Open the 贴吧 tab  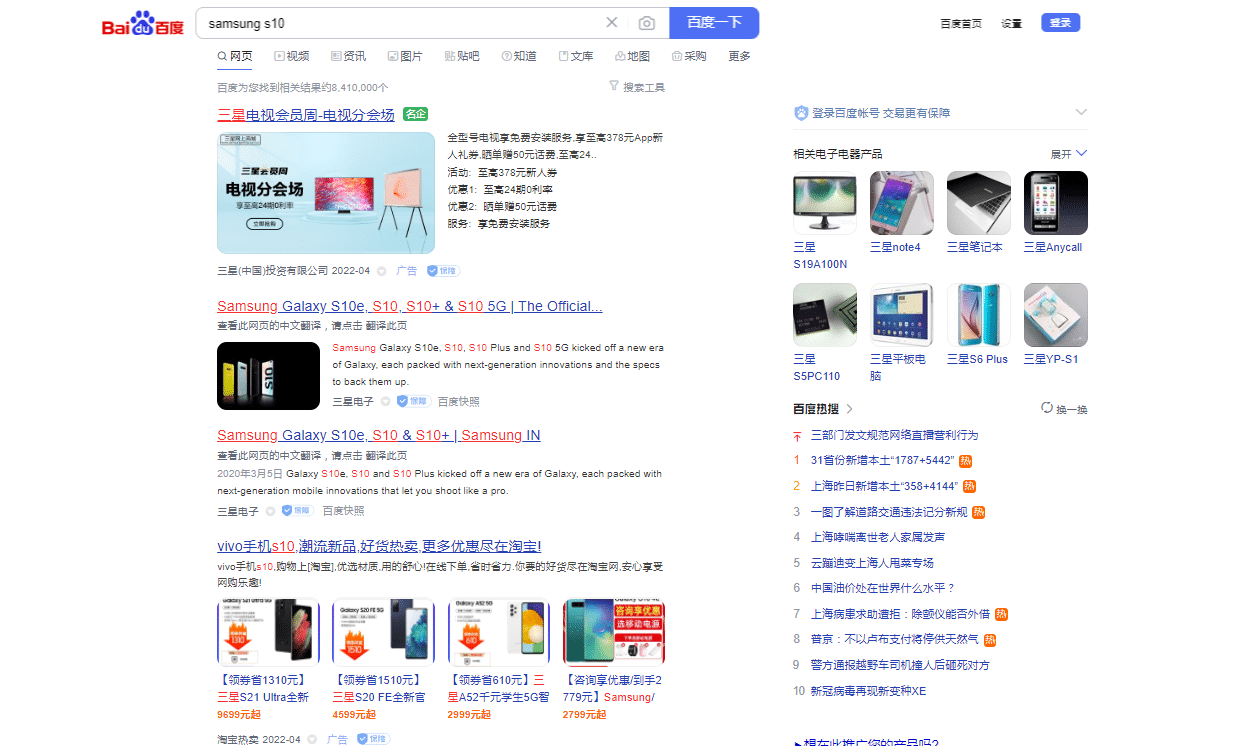click(462, 56)
